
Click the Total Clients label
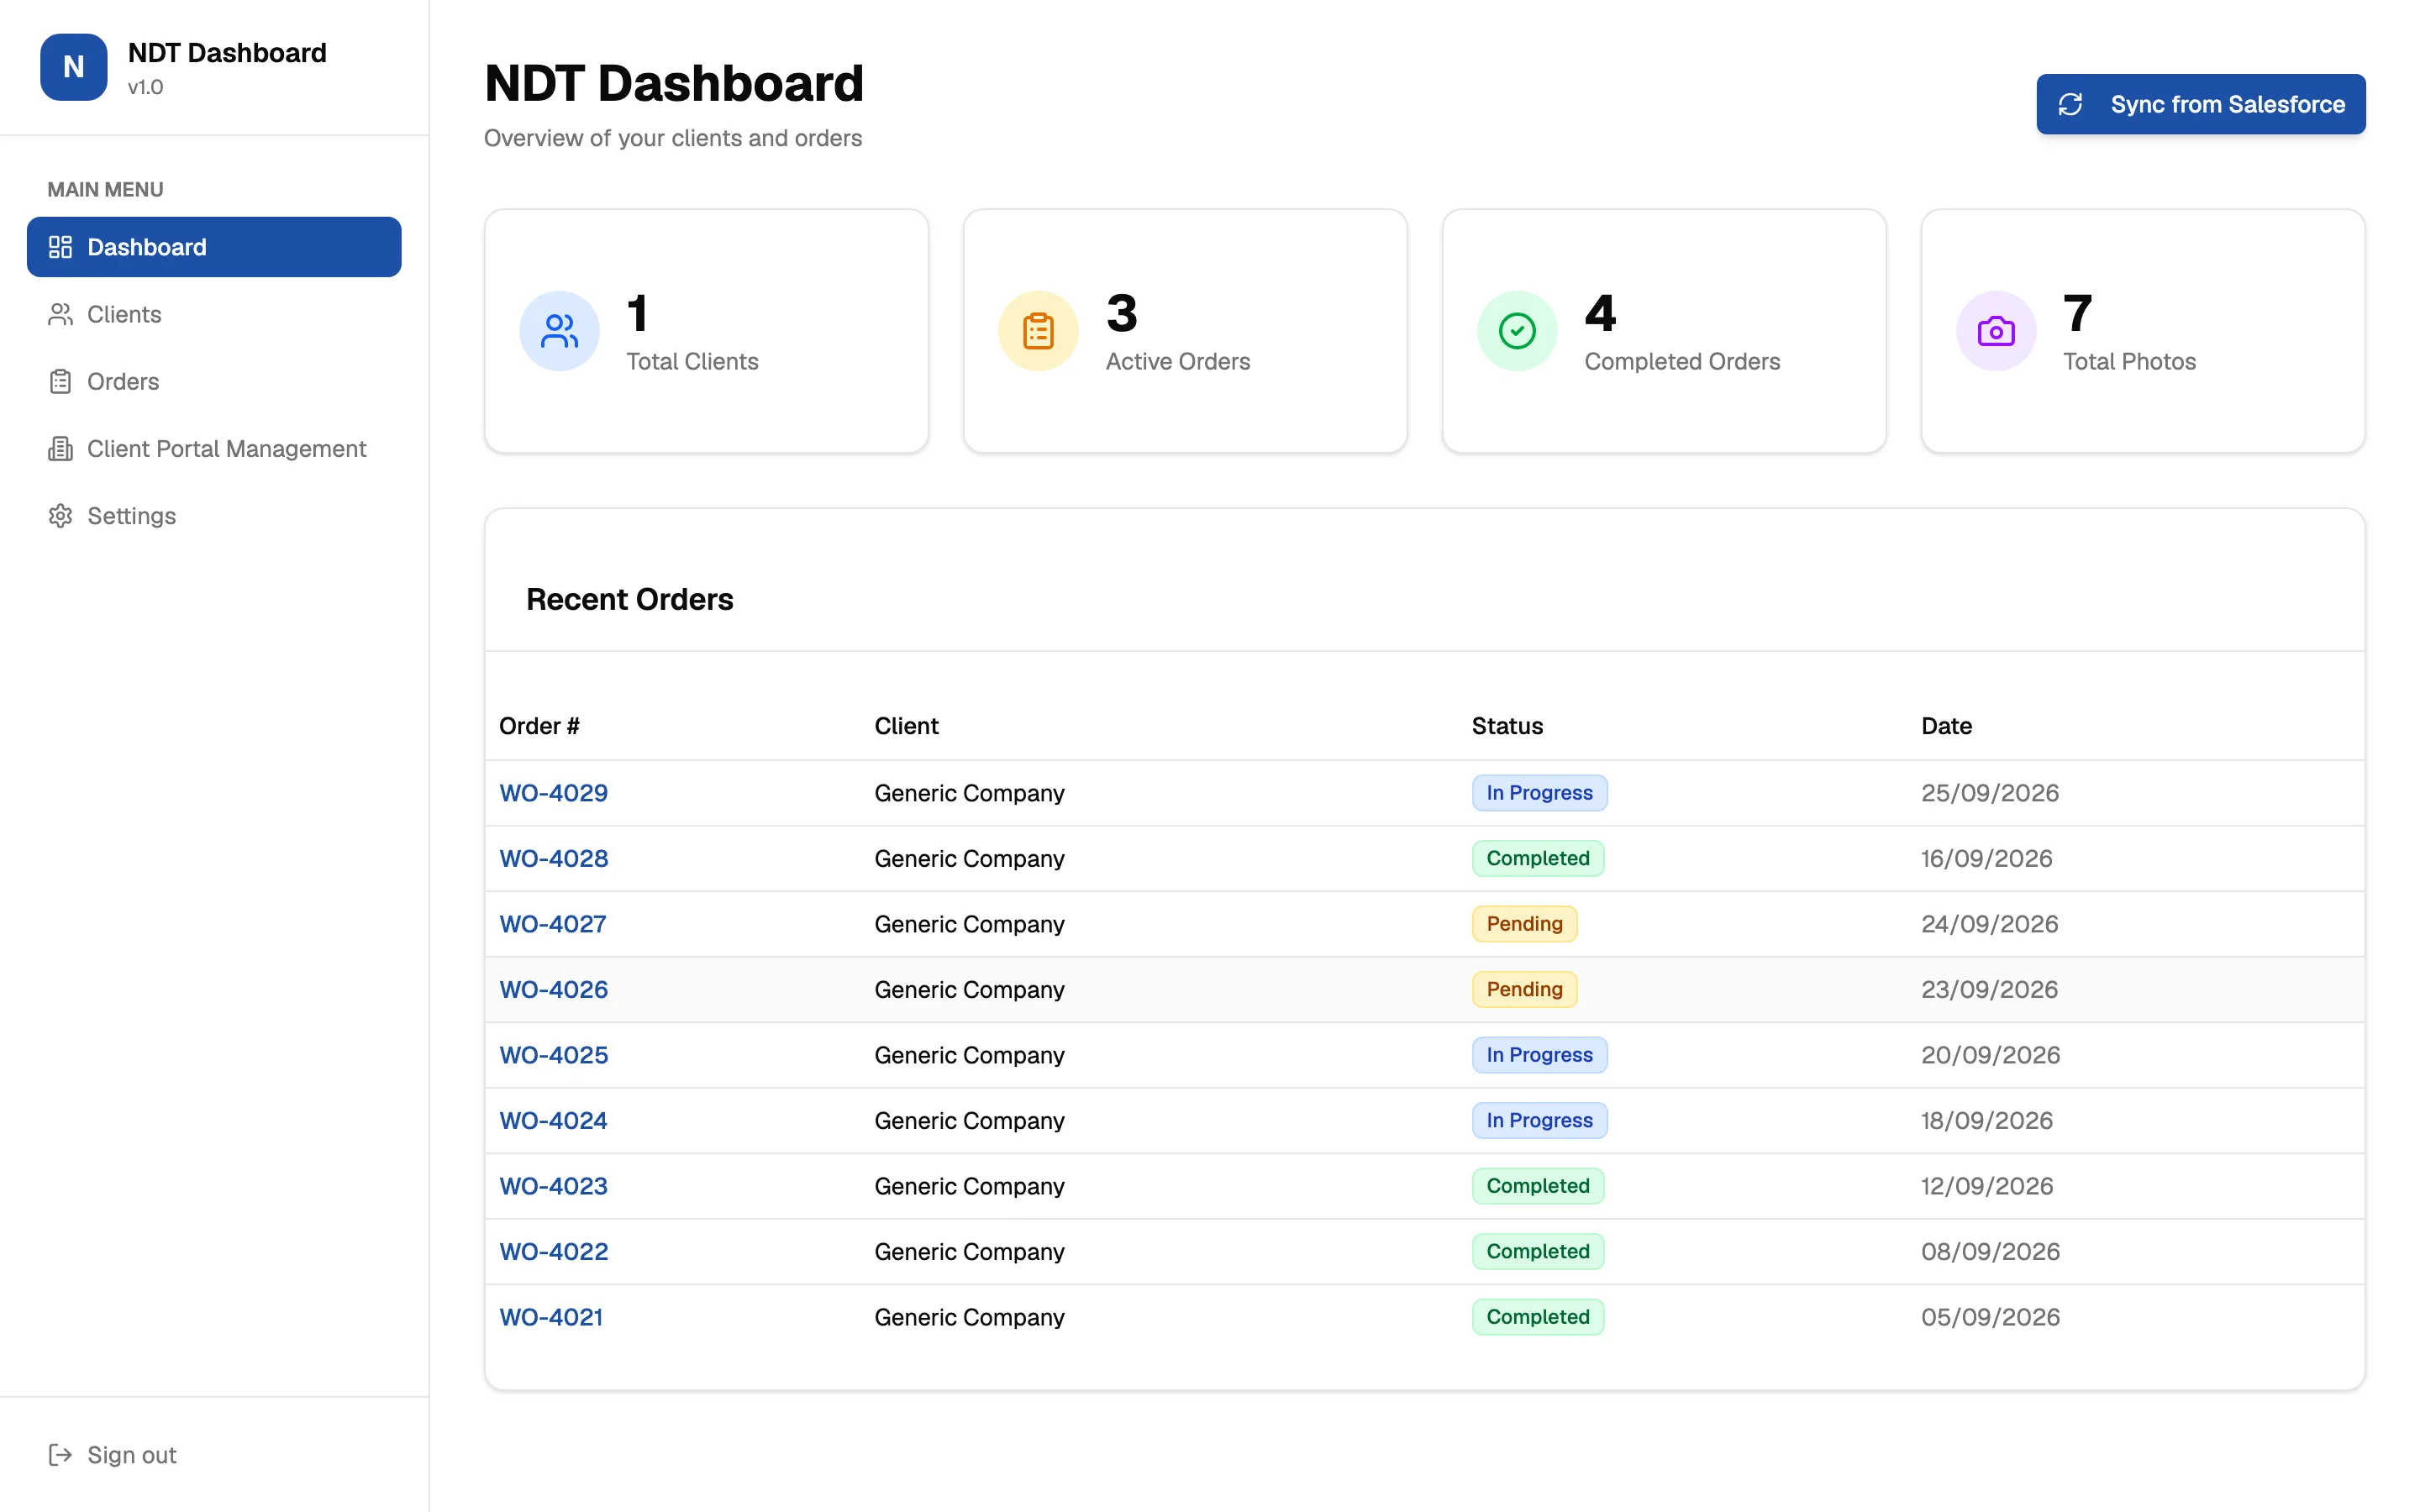tap(692, 361)
